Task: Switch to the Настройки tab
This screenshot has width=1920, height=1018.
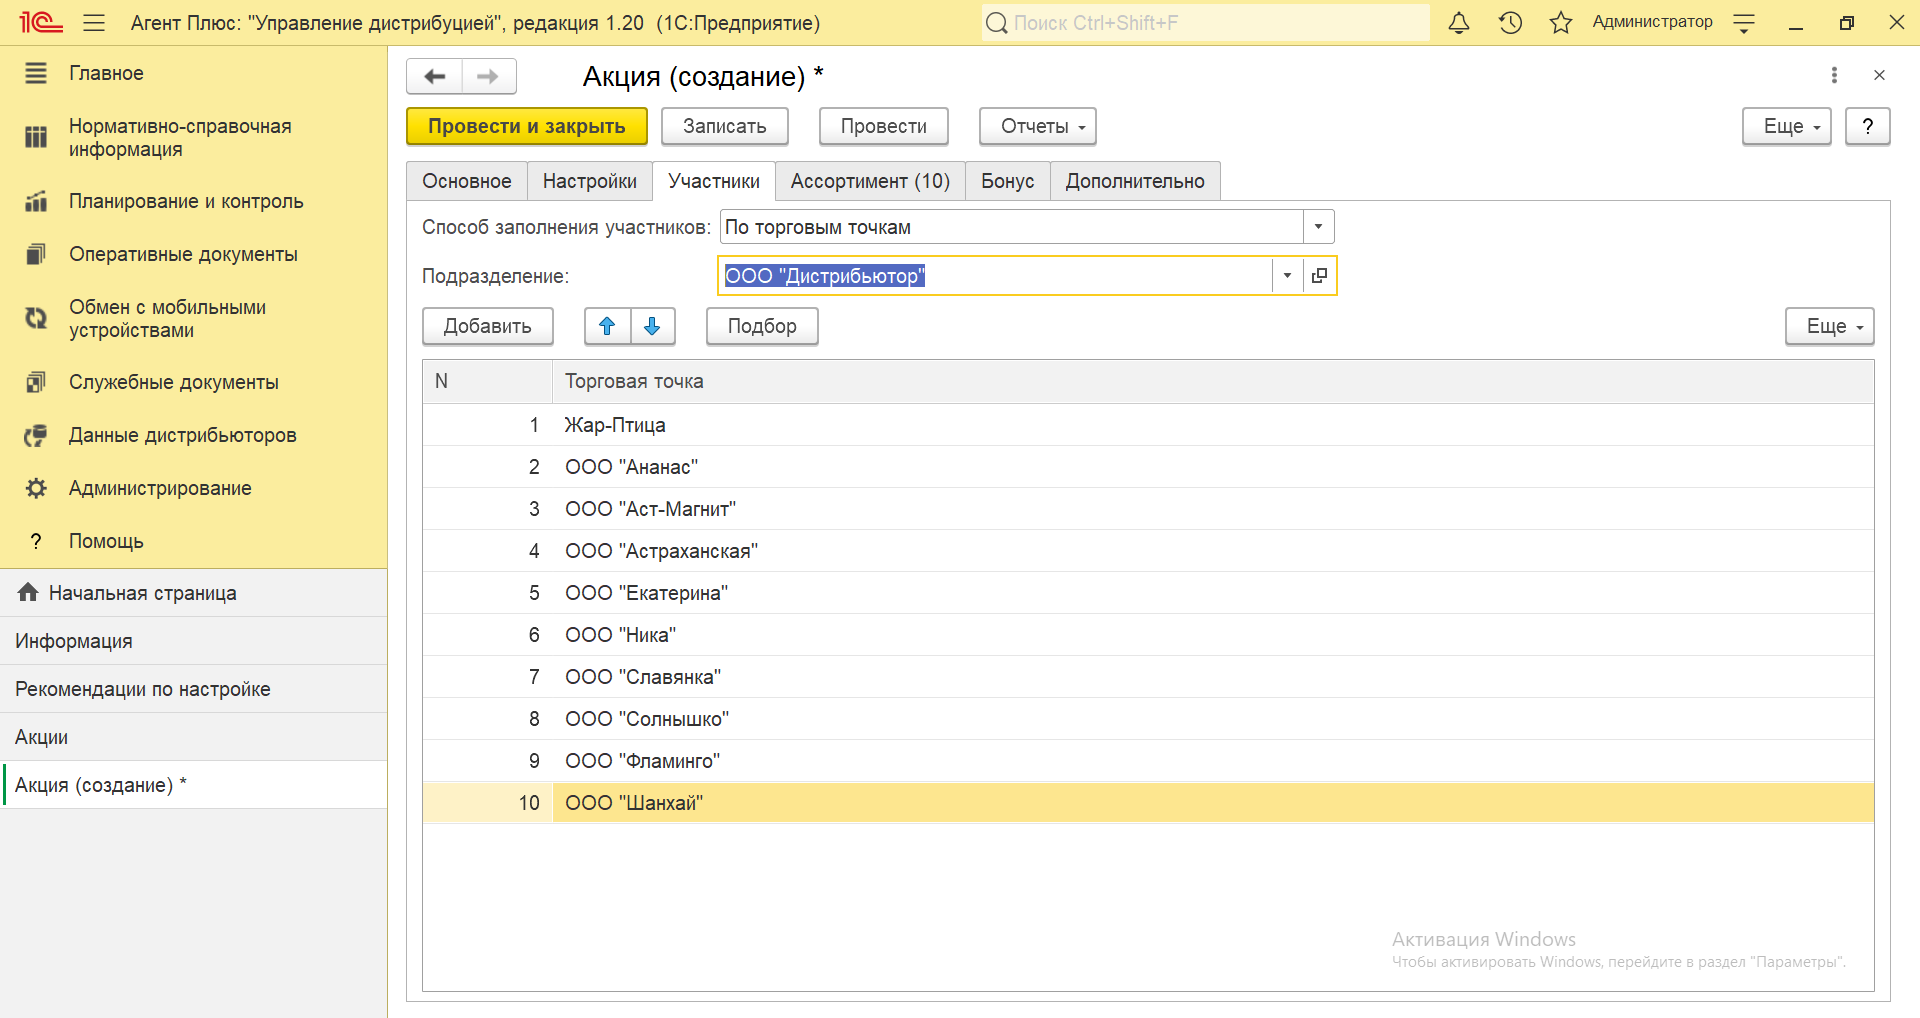Action: click(590, 181)
